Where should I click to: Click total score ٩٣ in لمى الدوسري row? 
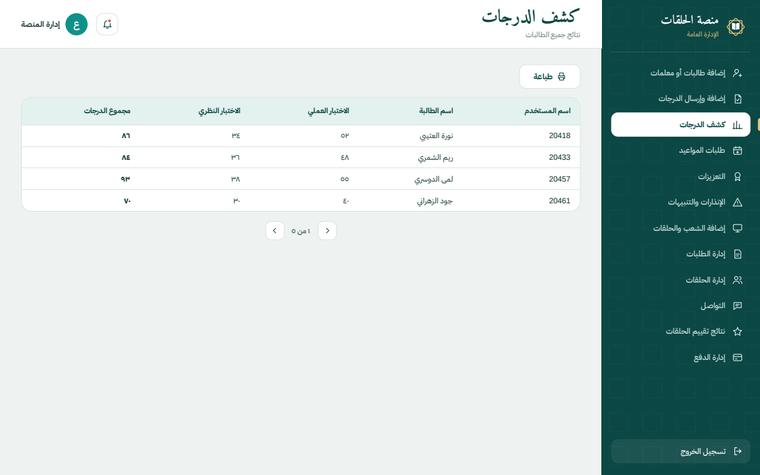click(x=126, y=179)
